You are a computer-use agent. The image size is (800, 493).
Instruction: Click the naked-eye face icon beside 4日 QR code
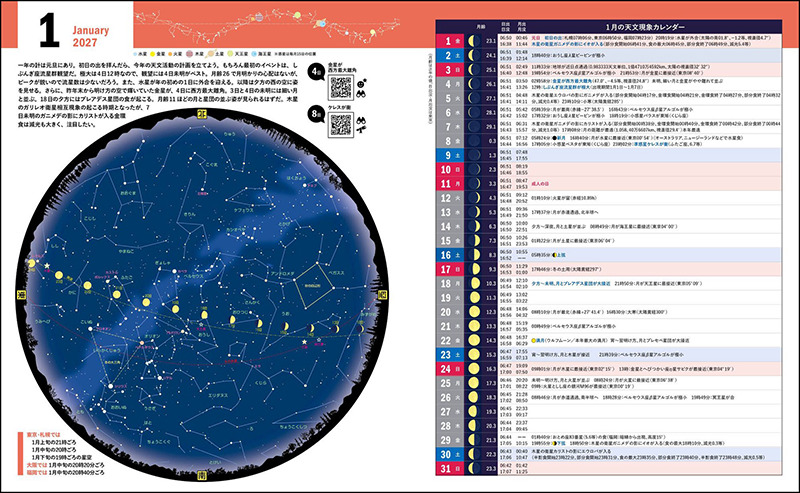[x=361, y=83]
